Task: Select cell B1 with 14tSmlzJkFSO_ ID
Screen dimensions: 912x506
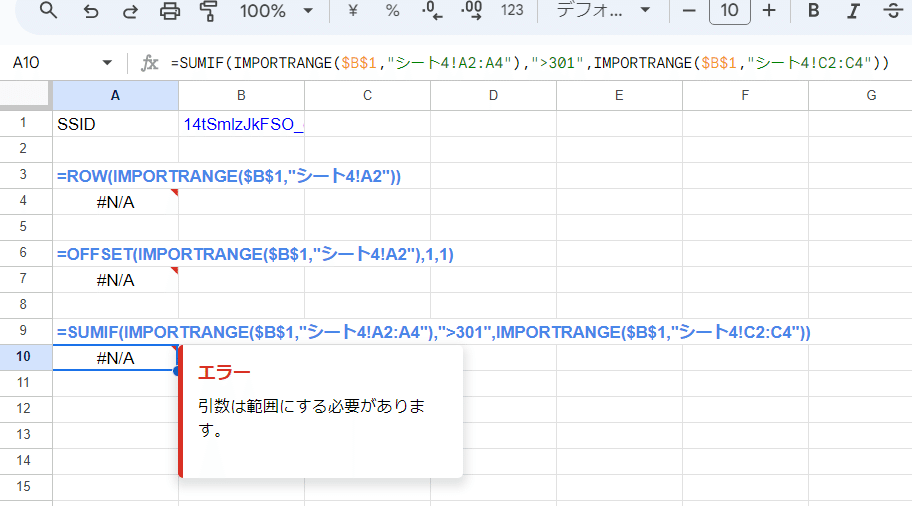Action: tap(241, 124)
